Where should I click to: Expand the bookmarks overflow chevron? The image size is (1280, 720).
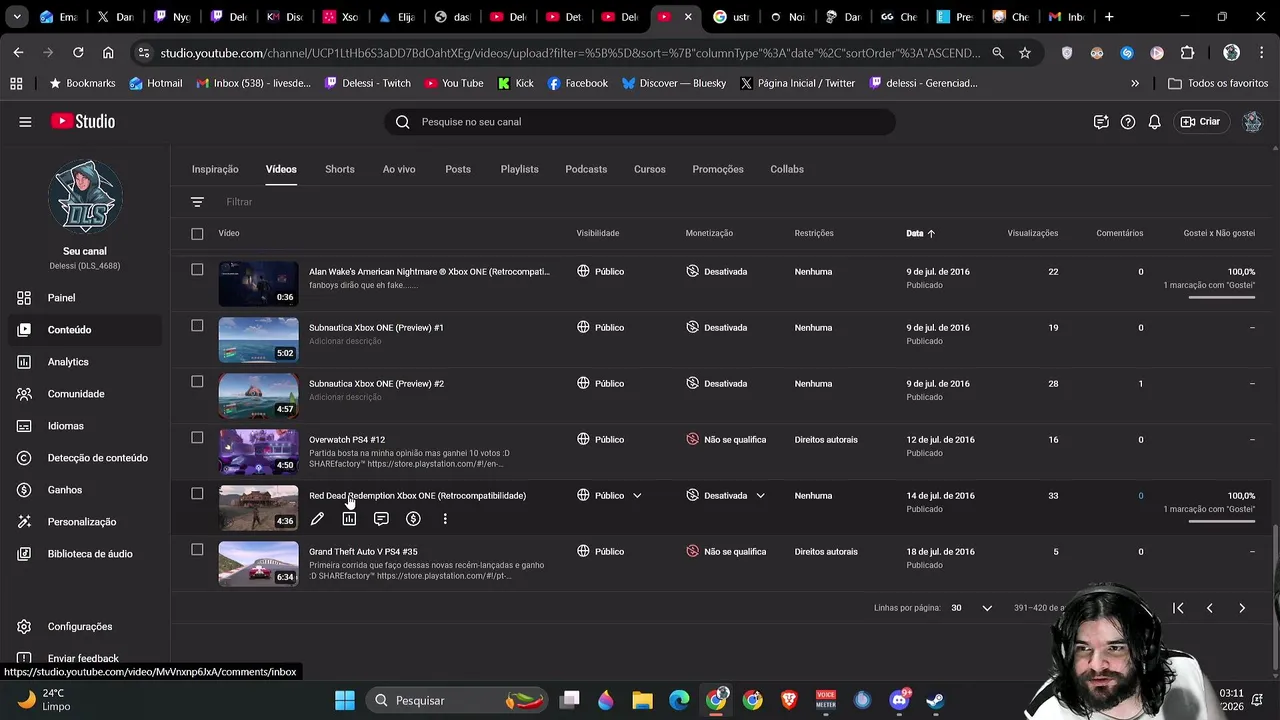1135,84
